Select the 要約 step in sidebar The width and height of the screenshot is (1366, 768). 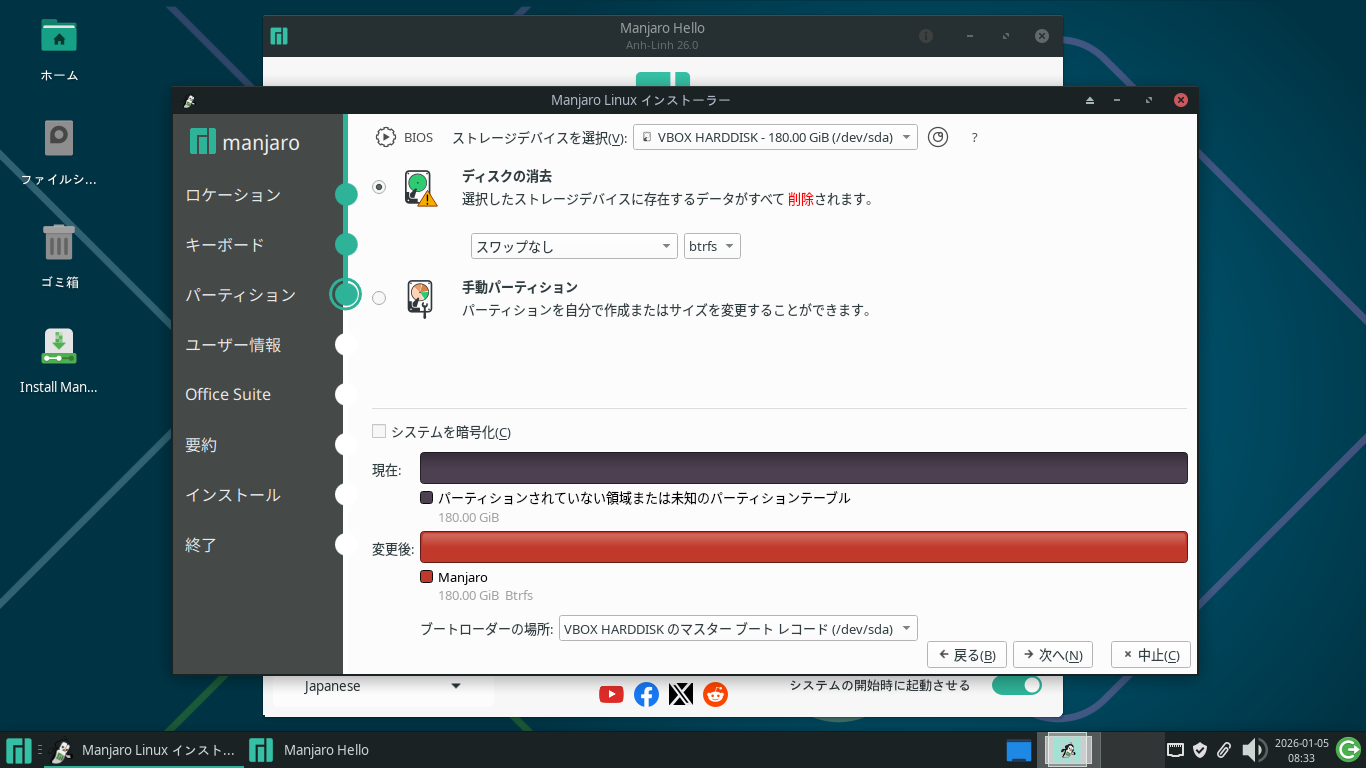pyautogui.click(x=201, y=445)
